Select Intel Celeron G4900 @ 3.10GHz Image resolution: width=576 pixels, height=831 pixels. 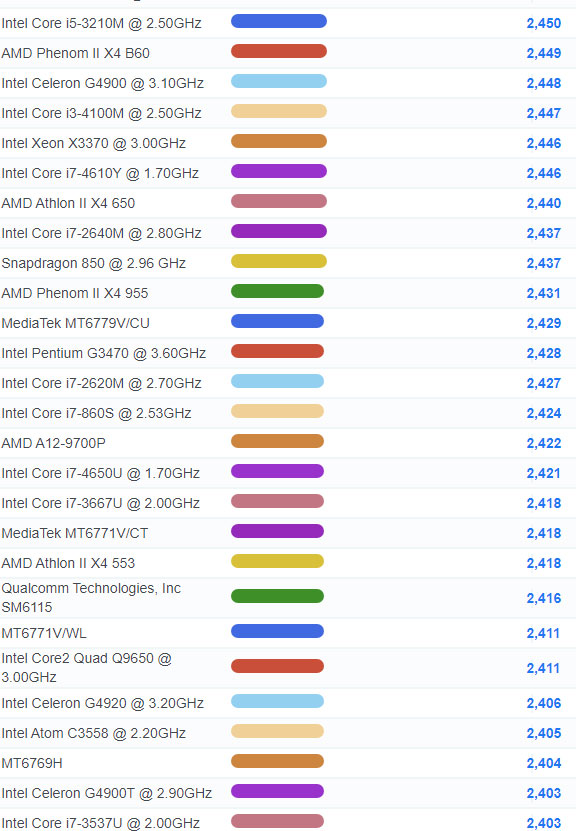(x=102, y=83)
